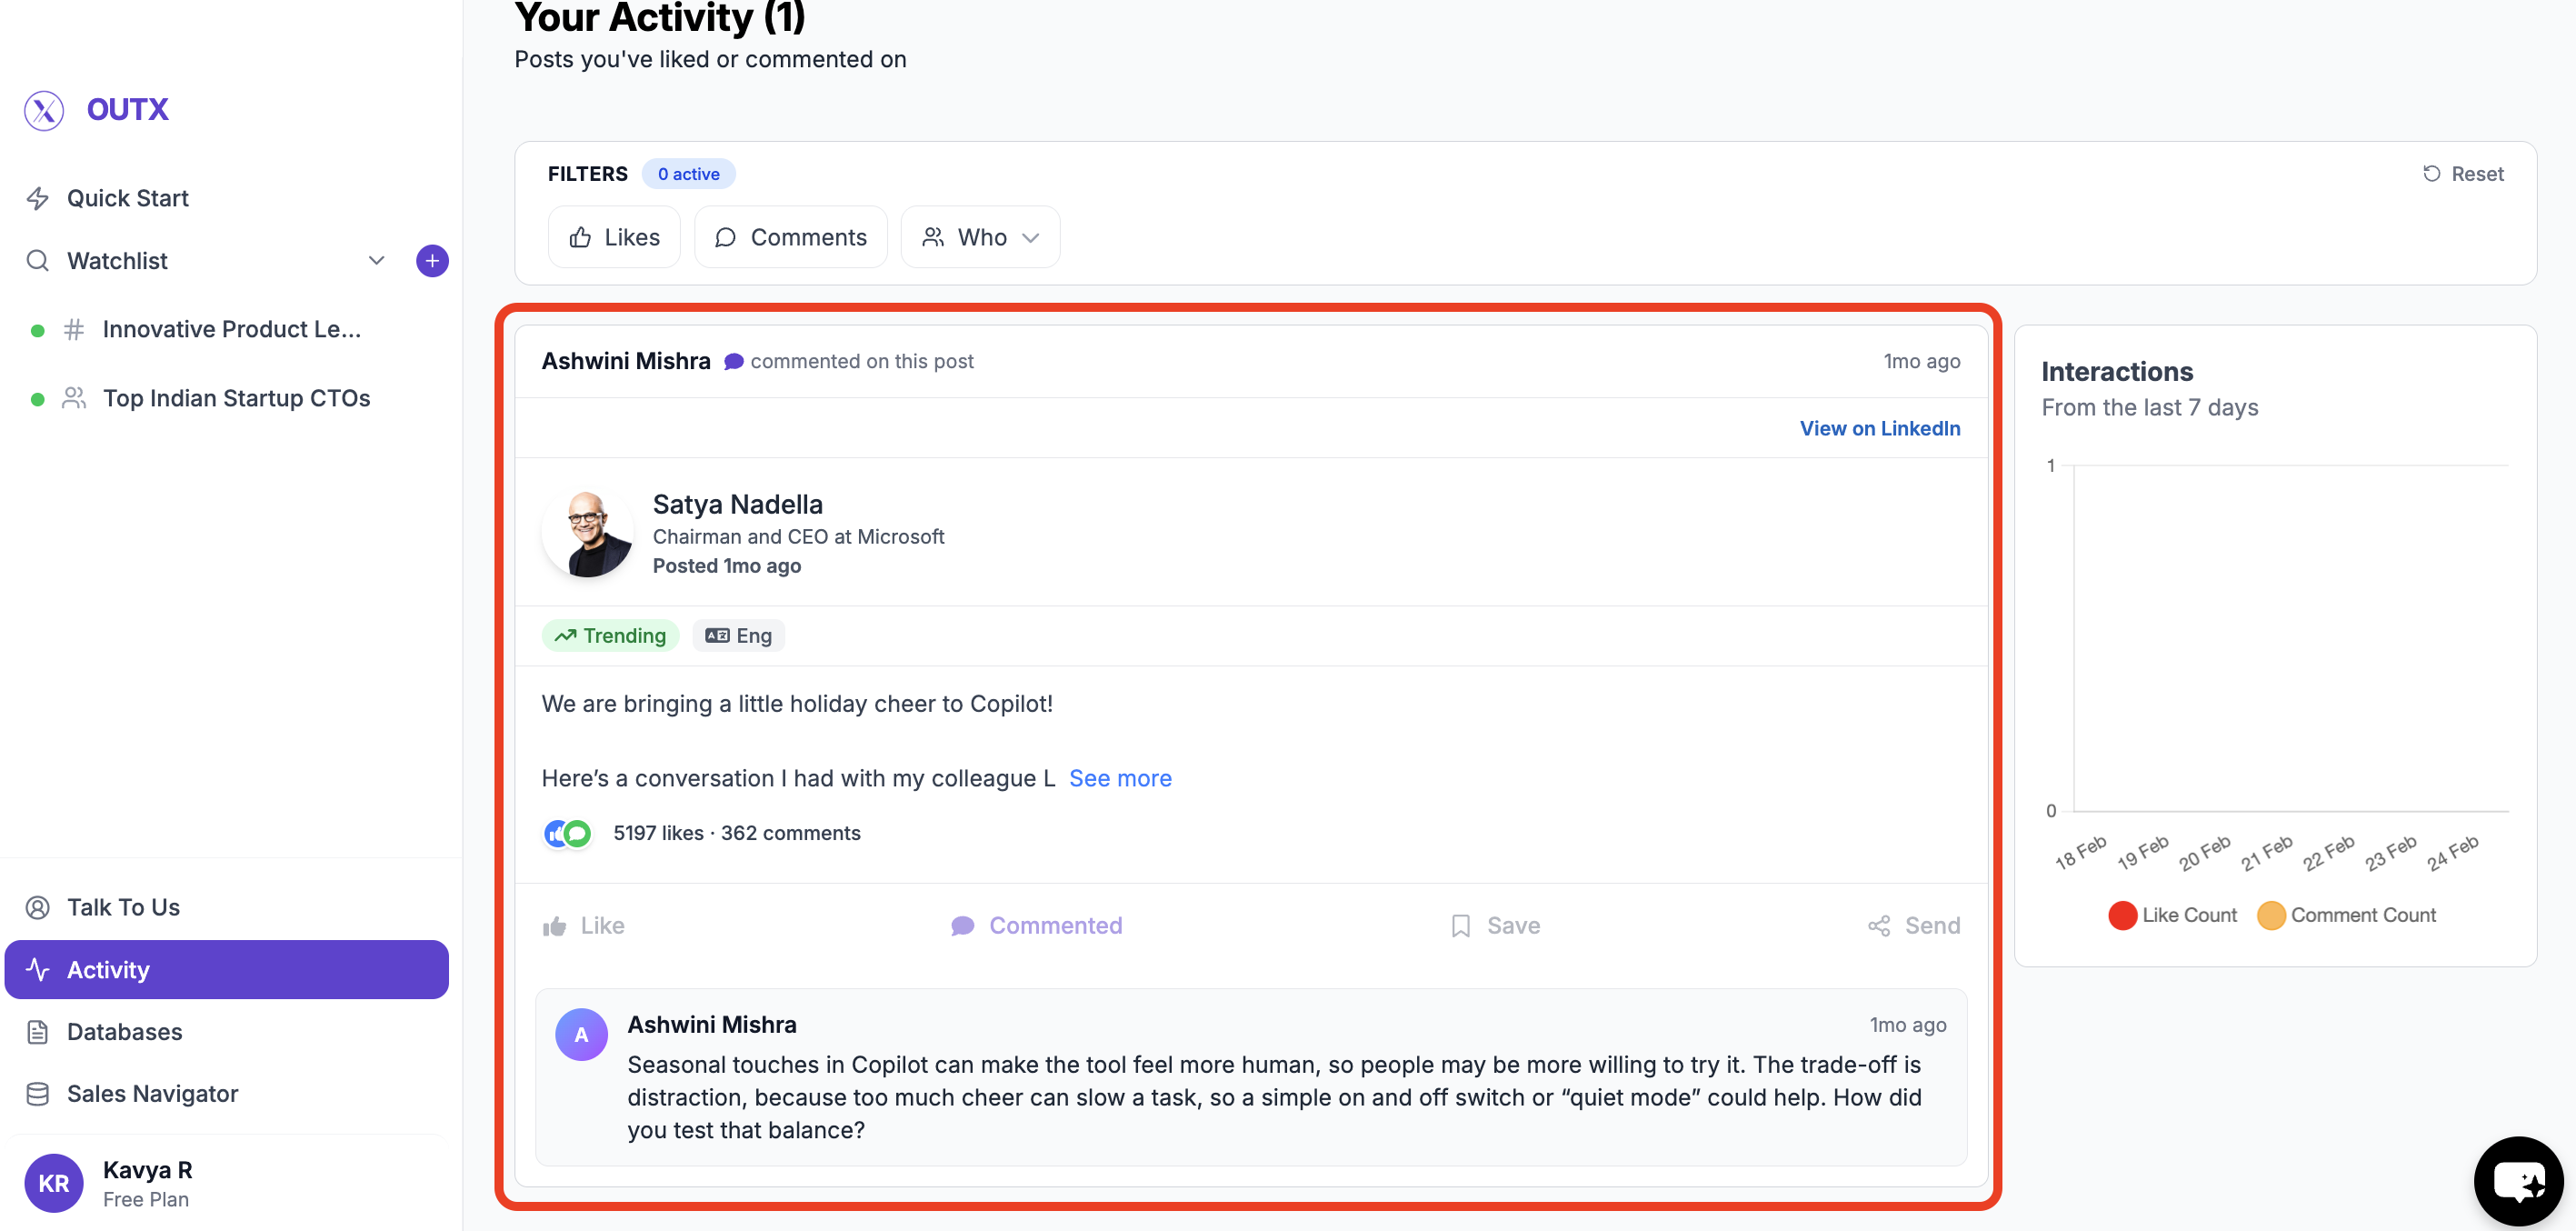Screen dimensions: 2576x1231
Task: Toggle Like Count legend in chart
Action: coord(2173,915)
